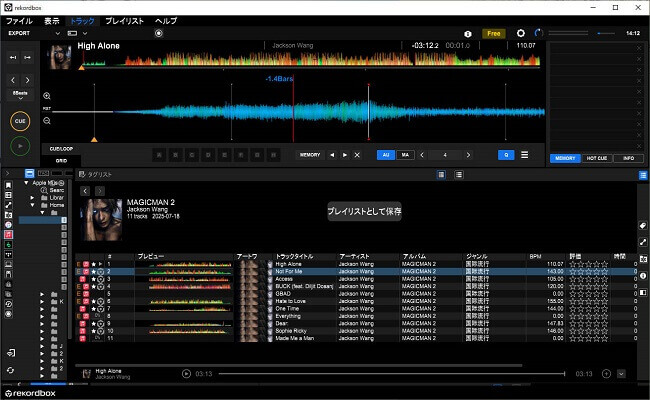Image resolution: width=650 pixels, height=400 pixels.
Task: Toggle tree view icon above the browser
Action: click(x=29, y=173)
